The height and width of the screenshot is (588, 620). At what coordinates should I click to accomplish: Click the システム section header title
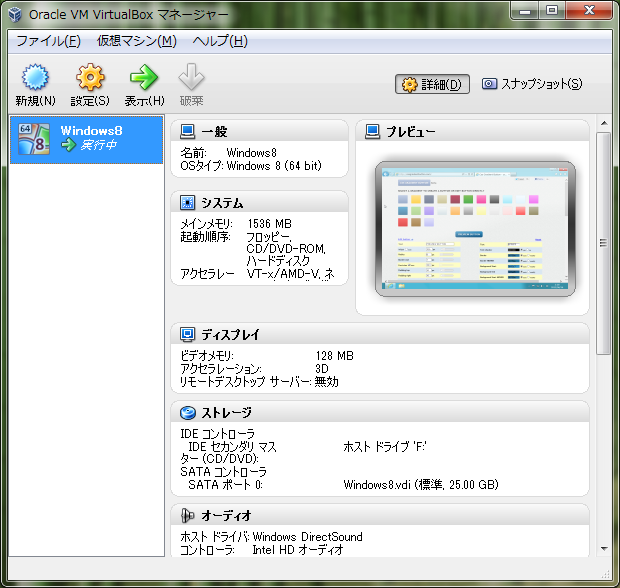[x=222, y=203]
